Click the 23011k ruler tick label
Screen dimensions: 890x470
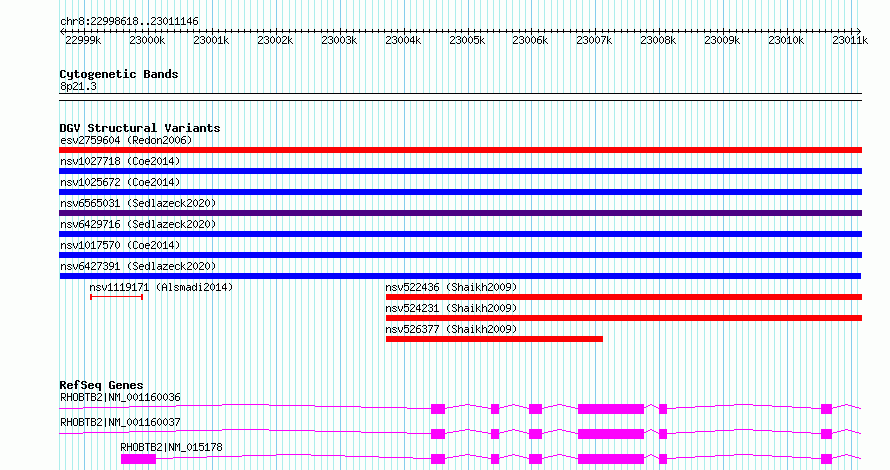tap(850, 40)
